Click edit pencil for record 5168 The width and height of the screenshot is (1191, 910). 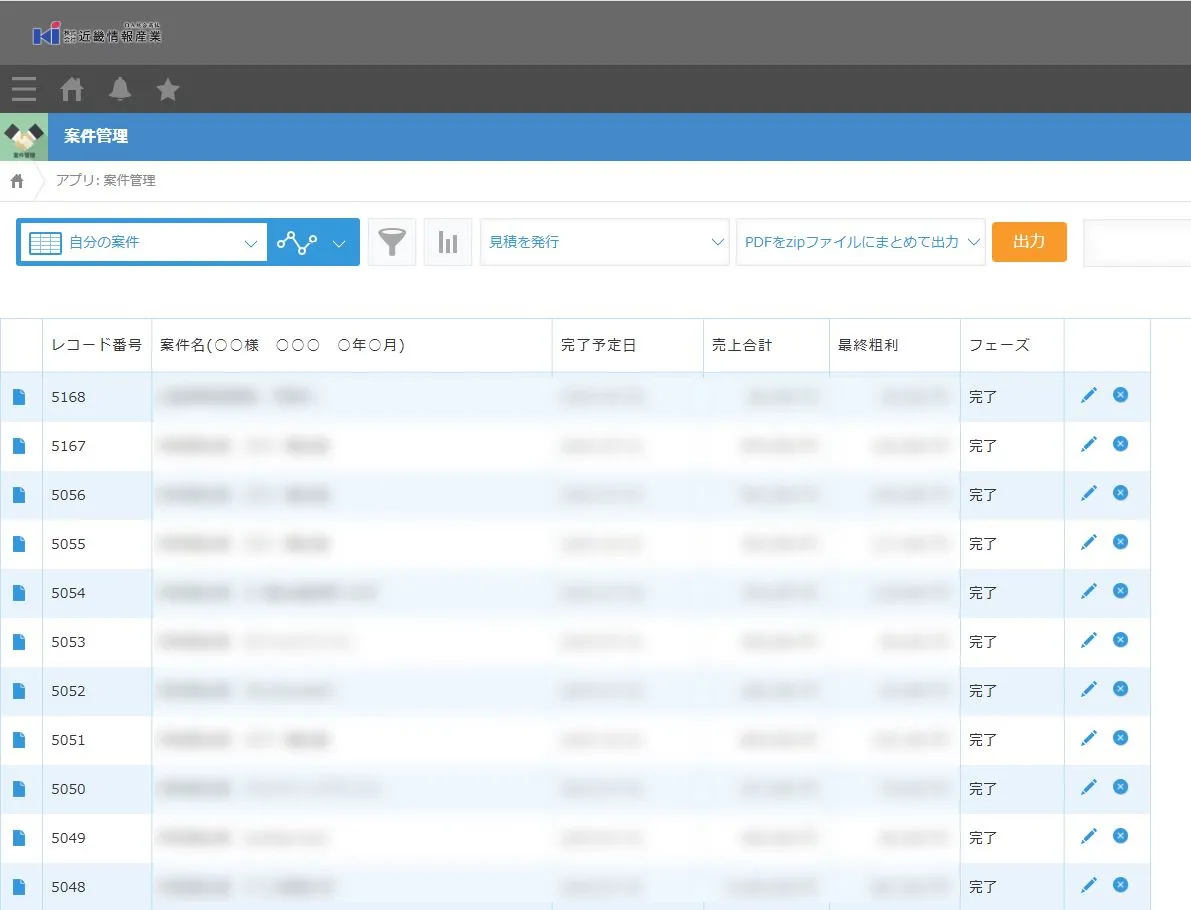pyautogui.click(x=1089, y=395)
